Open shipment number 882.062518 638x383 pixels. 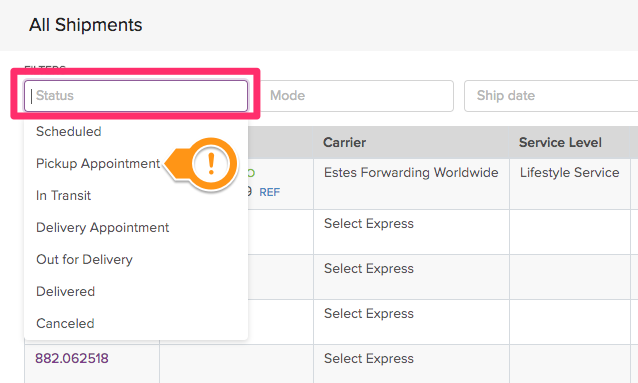click(x=72, y=358)
